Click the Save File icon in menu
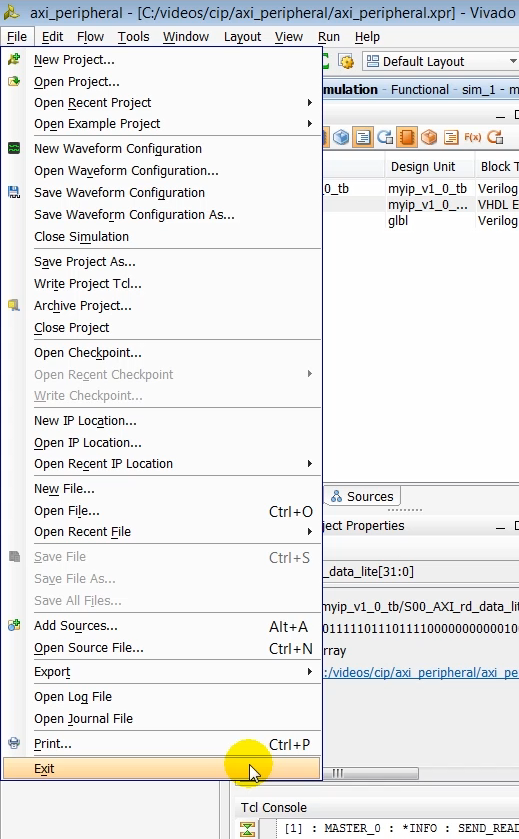The height and width of the screenshot is (839, 519). (x=14, y=556)
